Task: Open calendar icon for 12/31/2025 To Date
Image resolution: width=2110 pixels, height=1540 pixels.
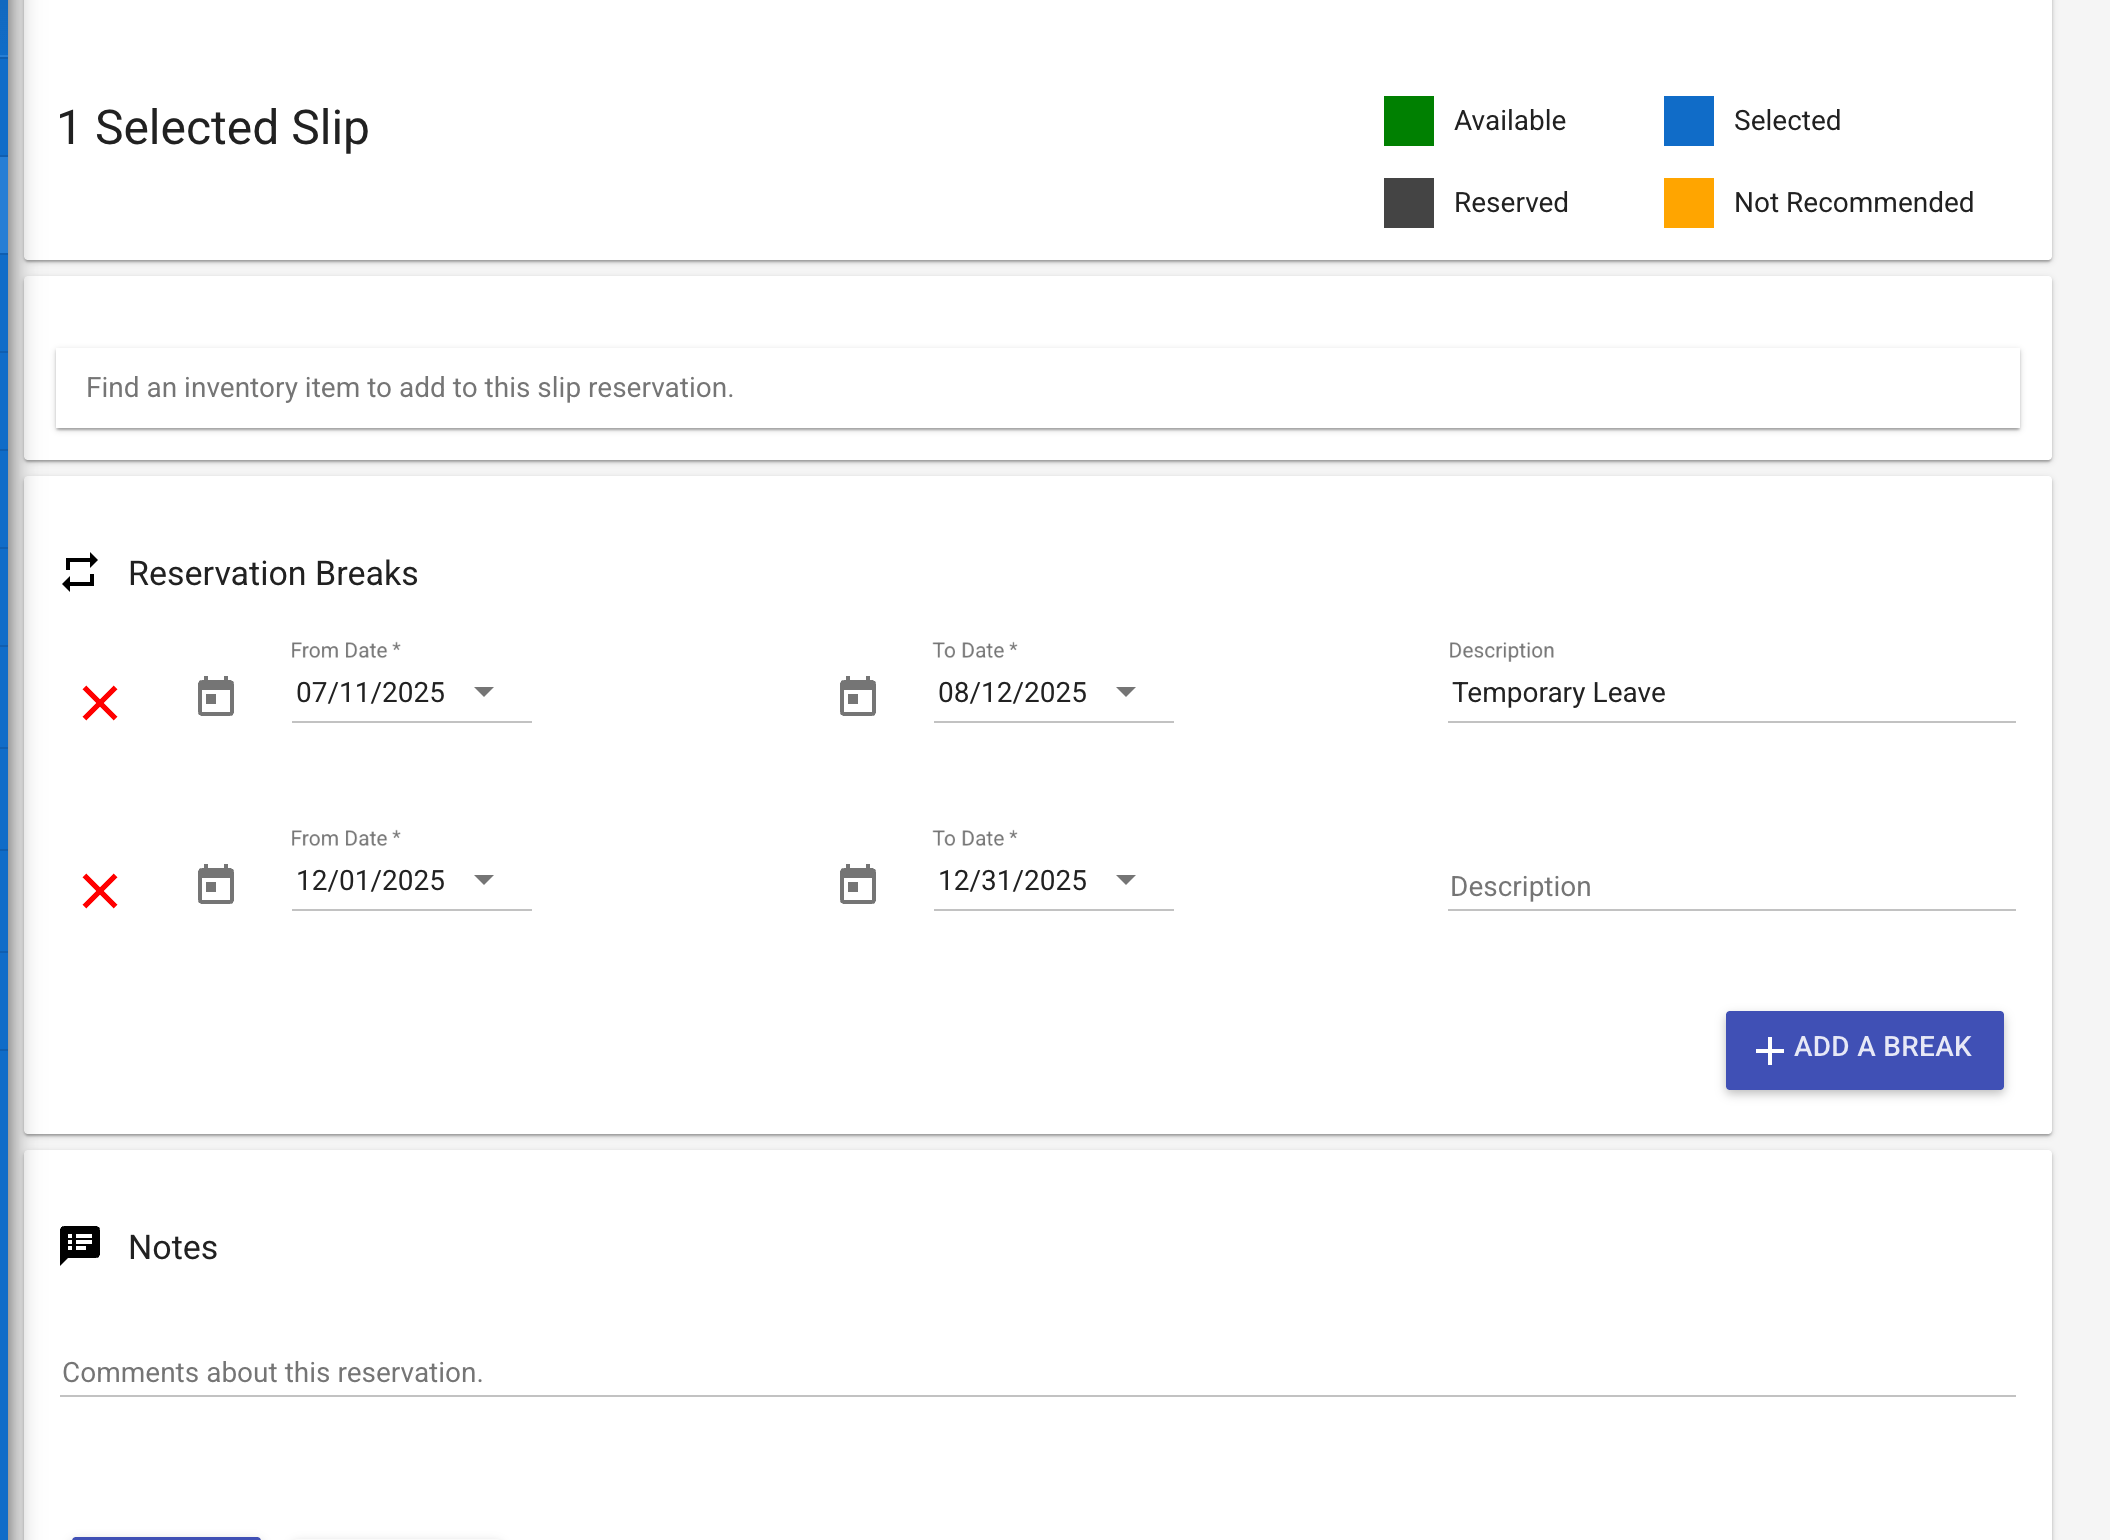Action: (x=858, y=884)
